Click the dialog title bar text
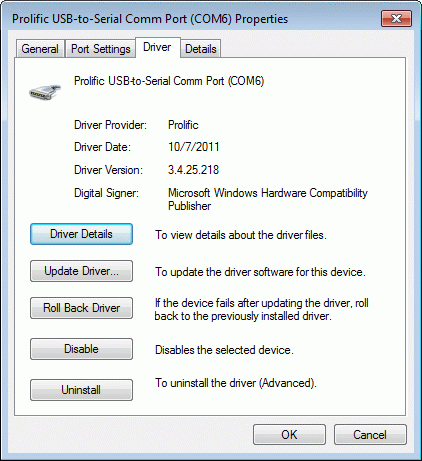Image resolution: width=422 pixels, height=461 pixels. pyautogui.click(x=150, y=19)
